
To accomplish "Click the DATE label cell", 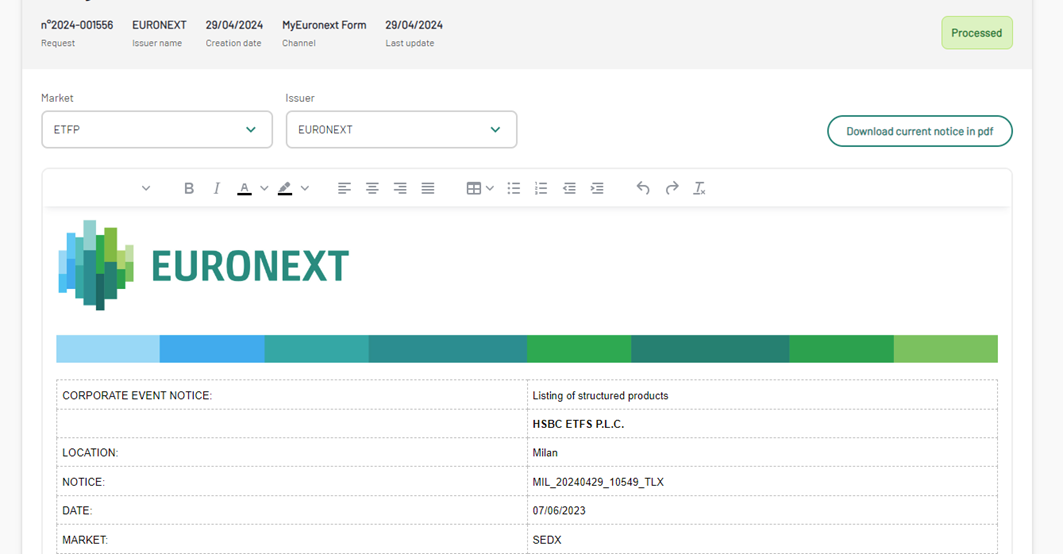I will point(292,511).
